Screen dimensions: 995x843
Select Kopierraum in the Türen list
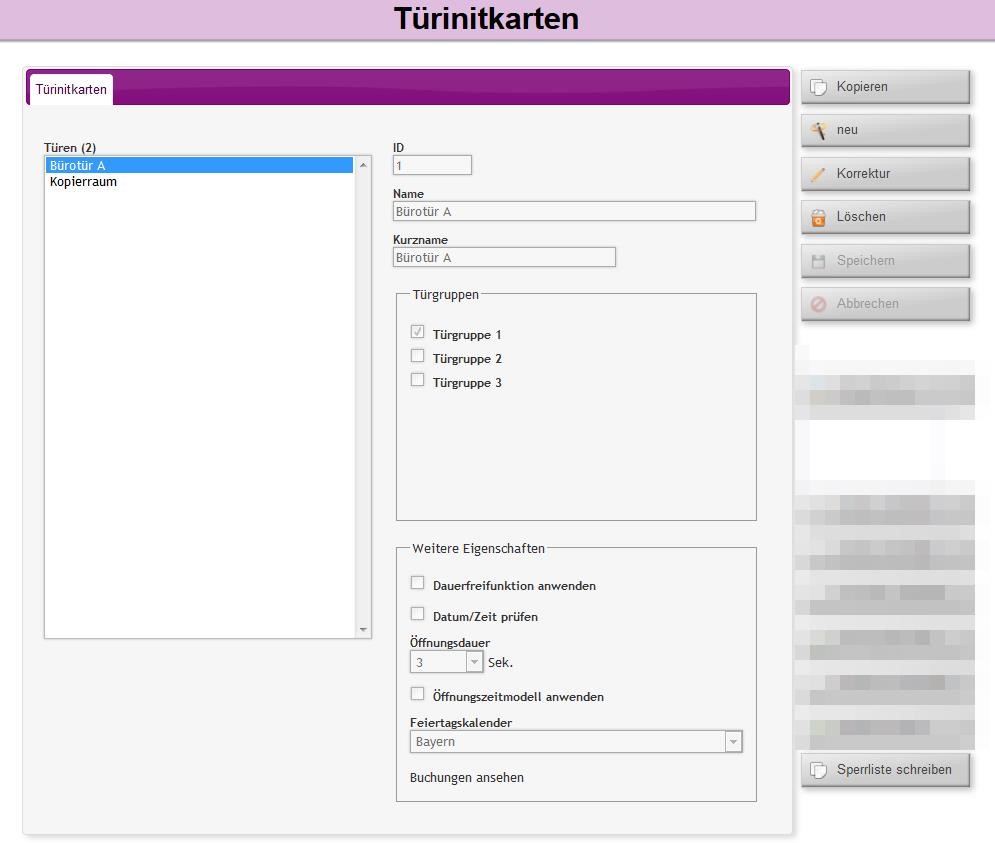84,182
